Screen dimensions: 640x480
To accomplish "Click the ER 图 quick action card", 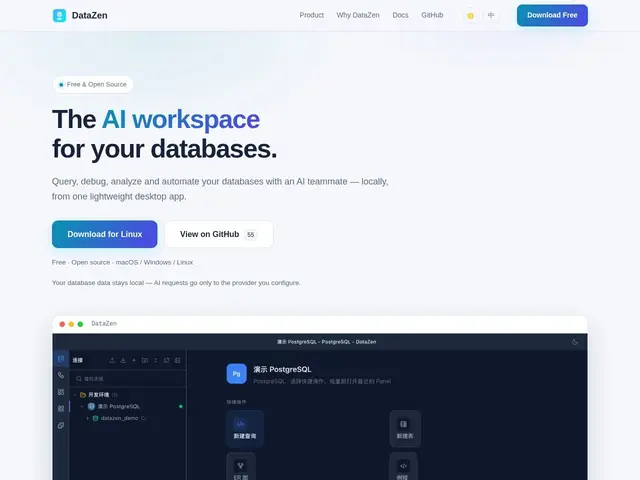I will pos(241,467).
